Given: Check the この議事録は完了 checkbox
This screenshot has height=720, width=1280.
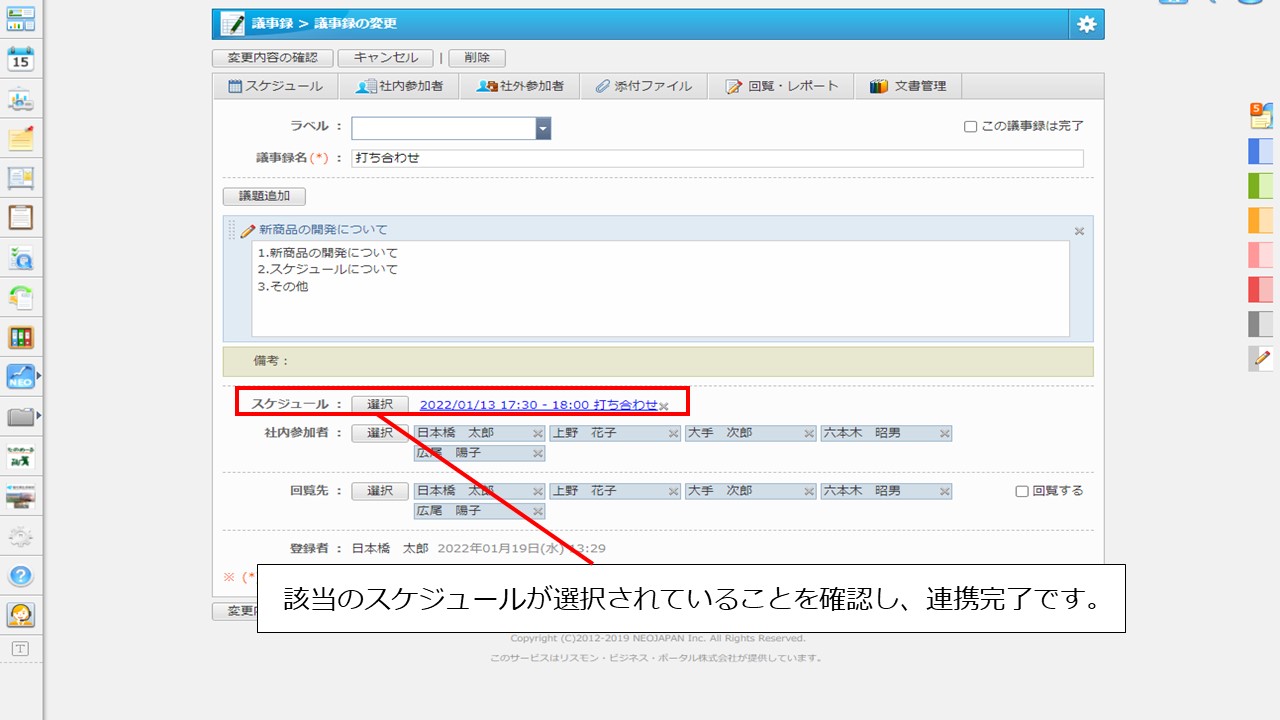Looking at the screenshot, I should (x=970, y=127).
